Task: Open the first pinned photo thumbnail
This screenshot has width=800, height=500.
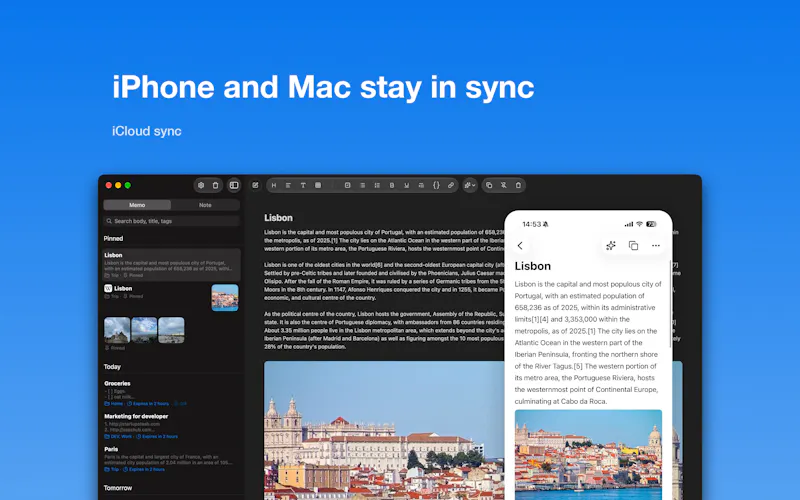Action: 117,330
